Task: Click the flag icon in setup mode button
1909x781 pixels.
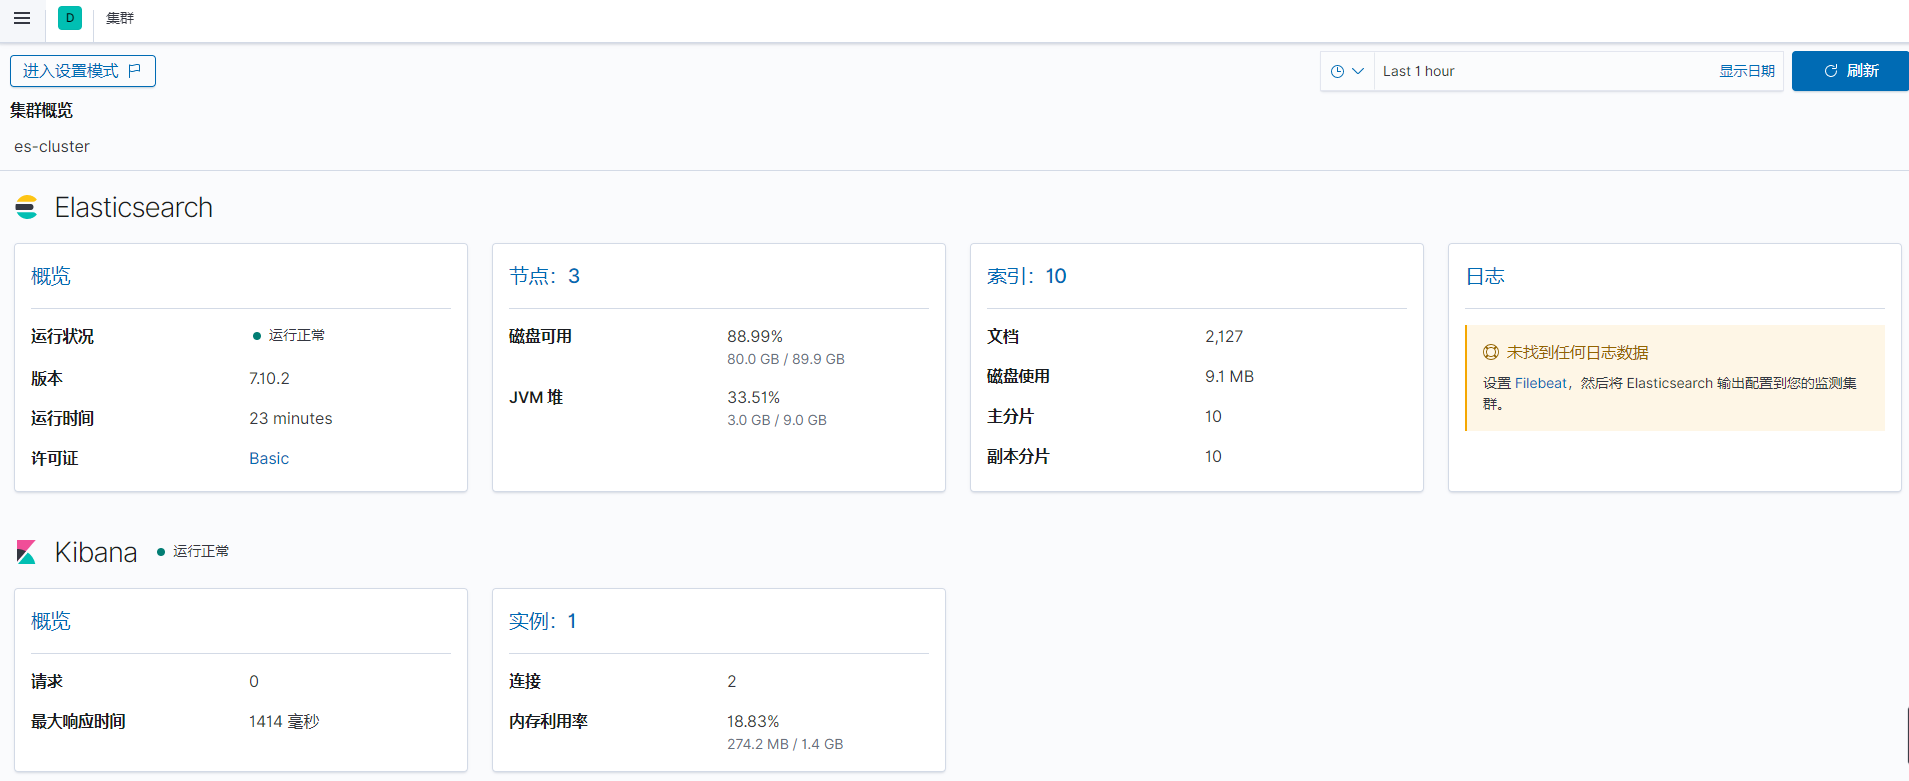Action: (x=135, y=71)
